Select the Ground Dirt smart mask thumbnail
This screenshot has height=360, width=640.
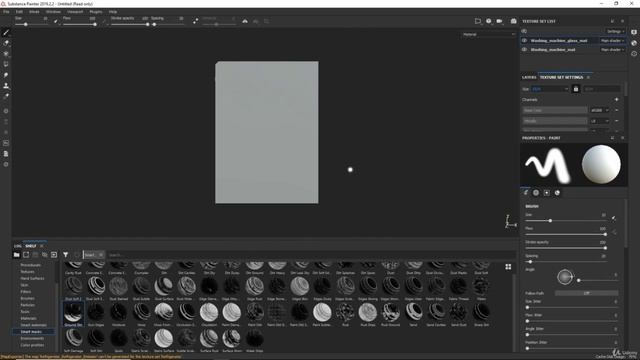73,314
